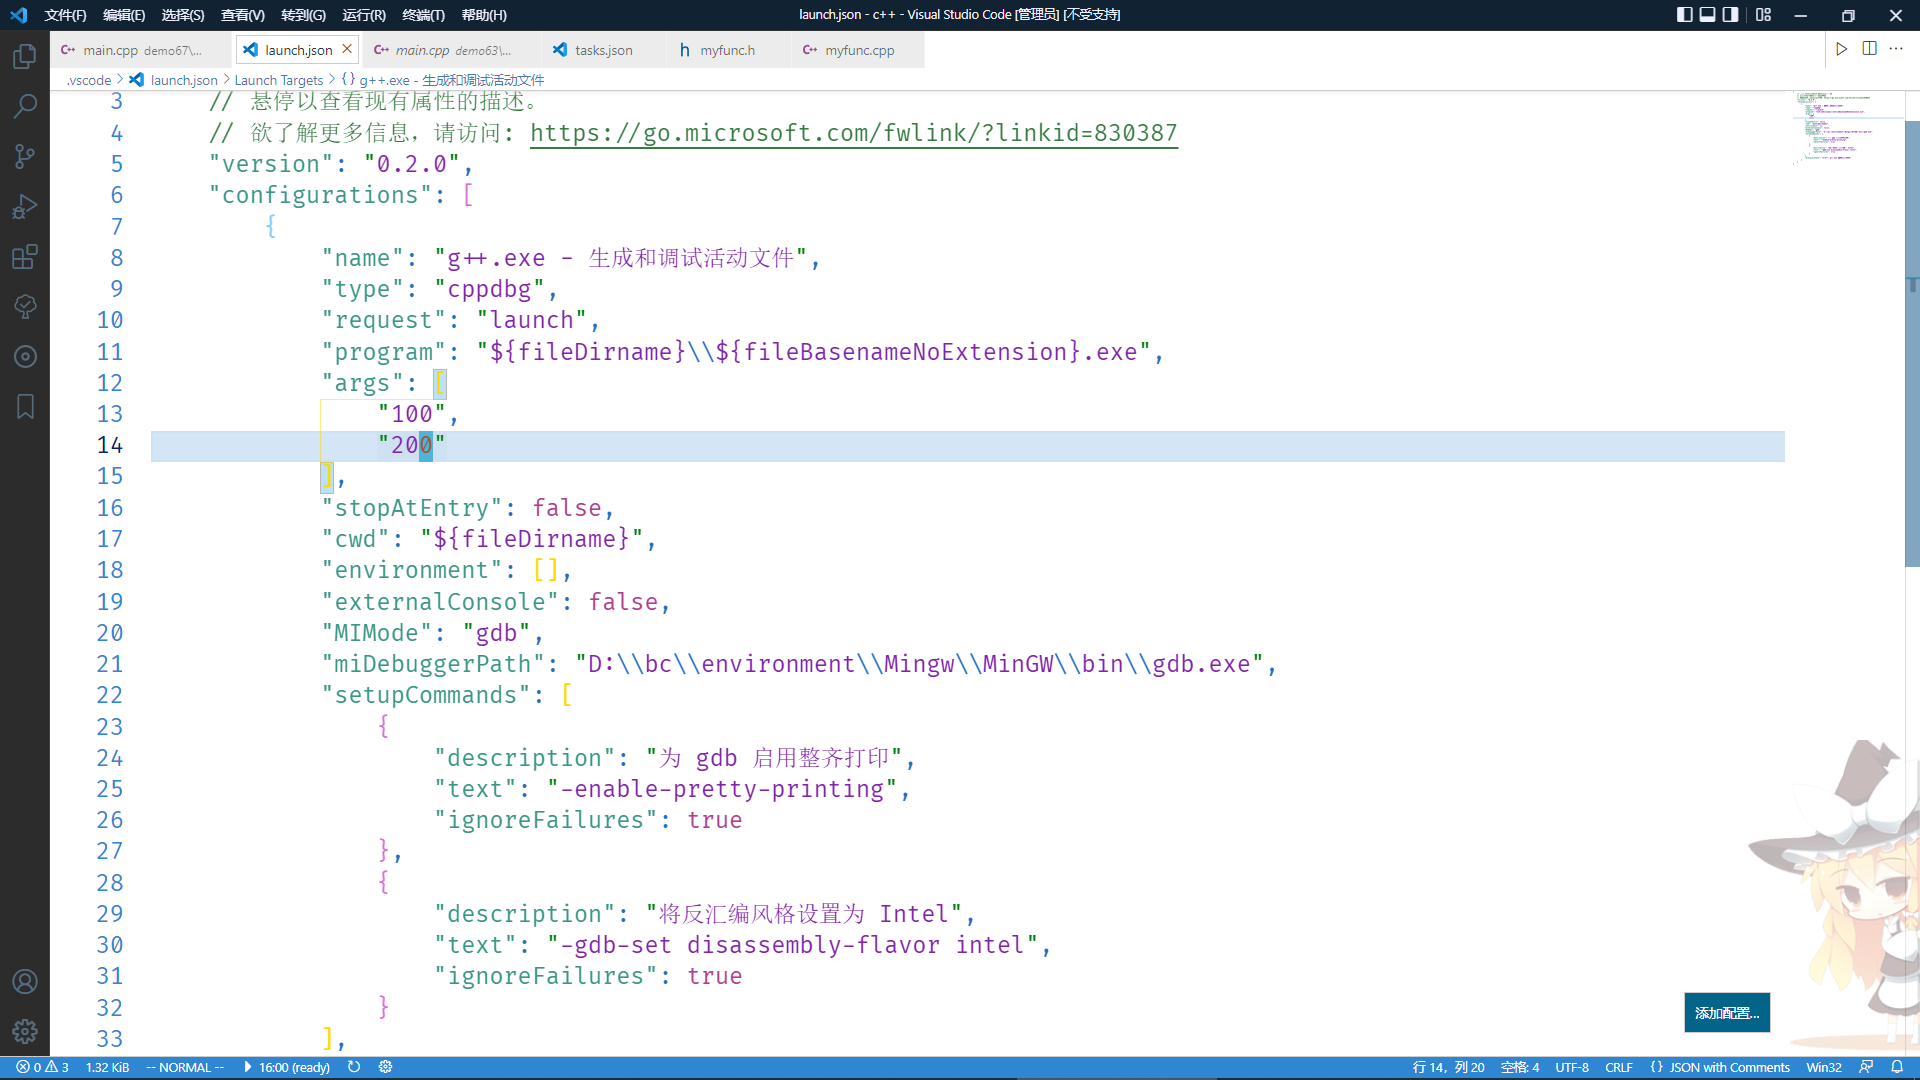Image resolution: width=1920 pixels, height=1080 pixels.
Task: Run the active file with the play button
Action: tap(1841, 49)
